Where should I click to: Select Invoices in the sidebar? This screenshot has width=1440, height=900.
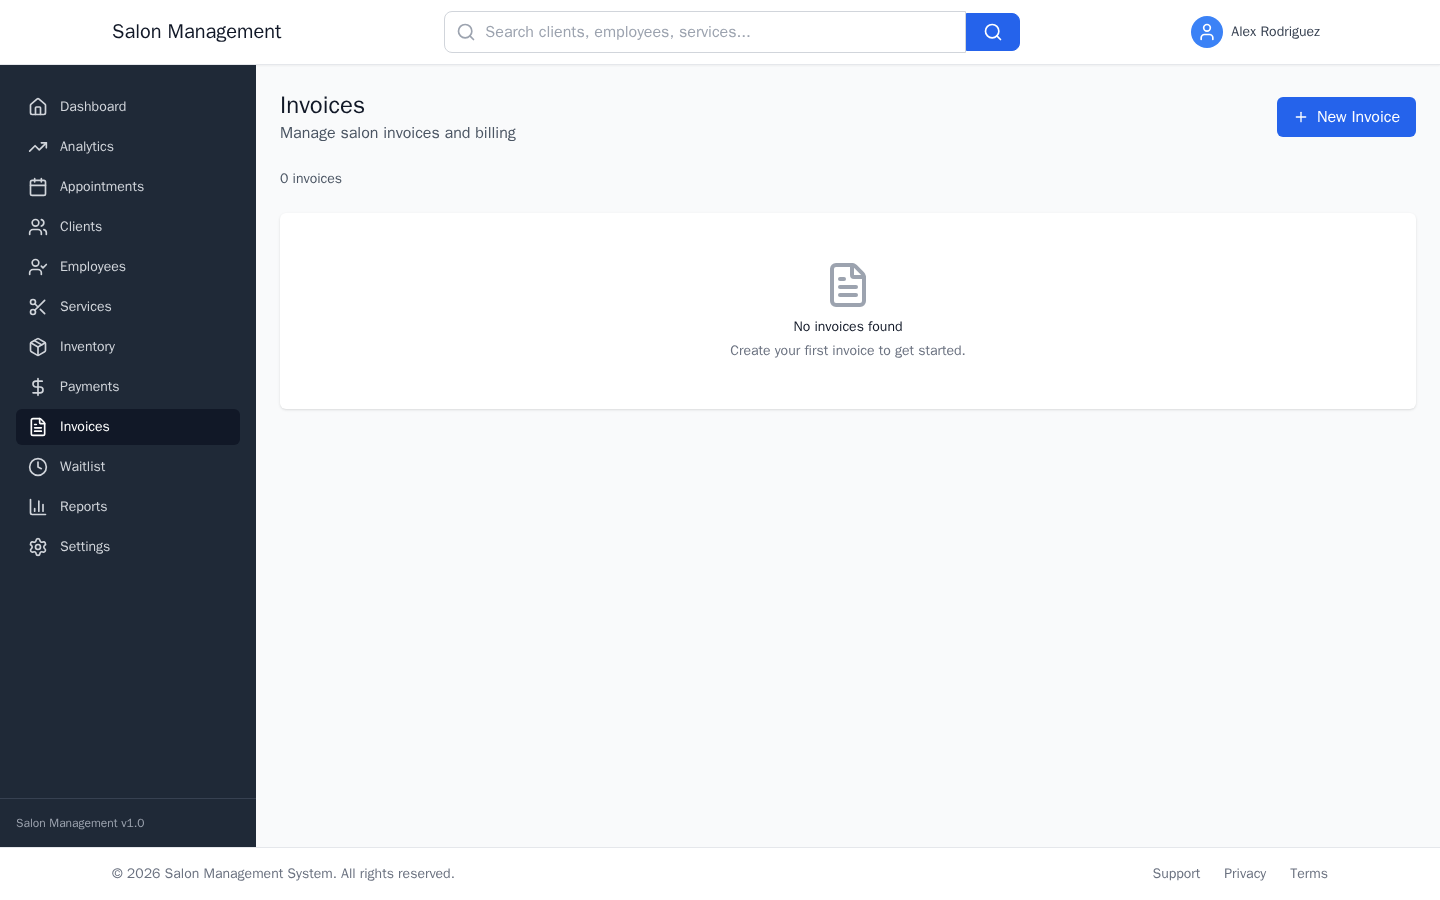coord(85,427)
